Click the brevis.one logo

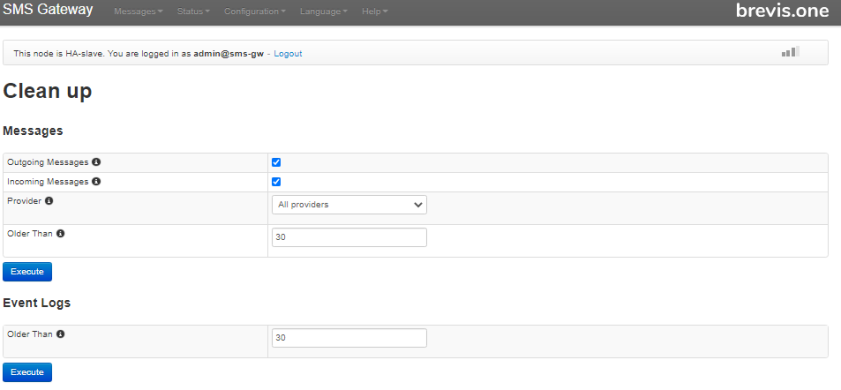pyautogui.click(x=782, y=10)
